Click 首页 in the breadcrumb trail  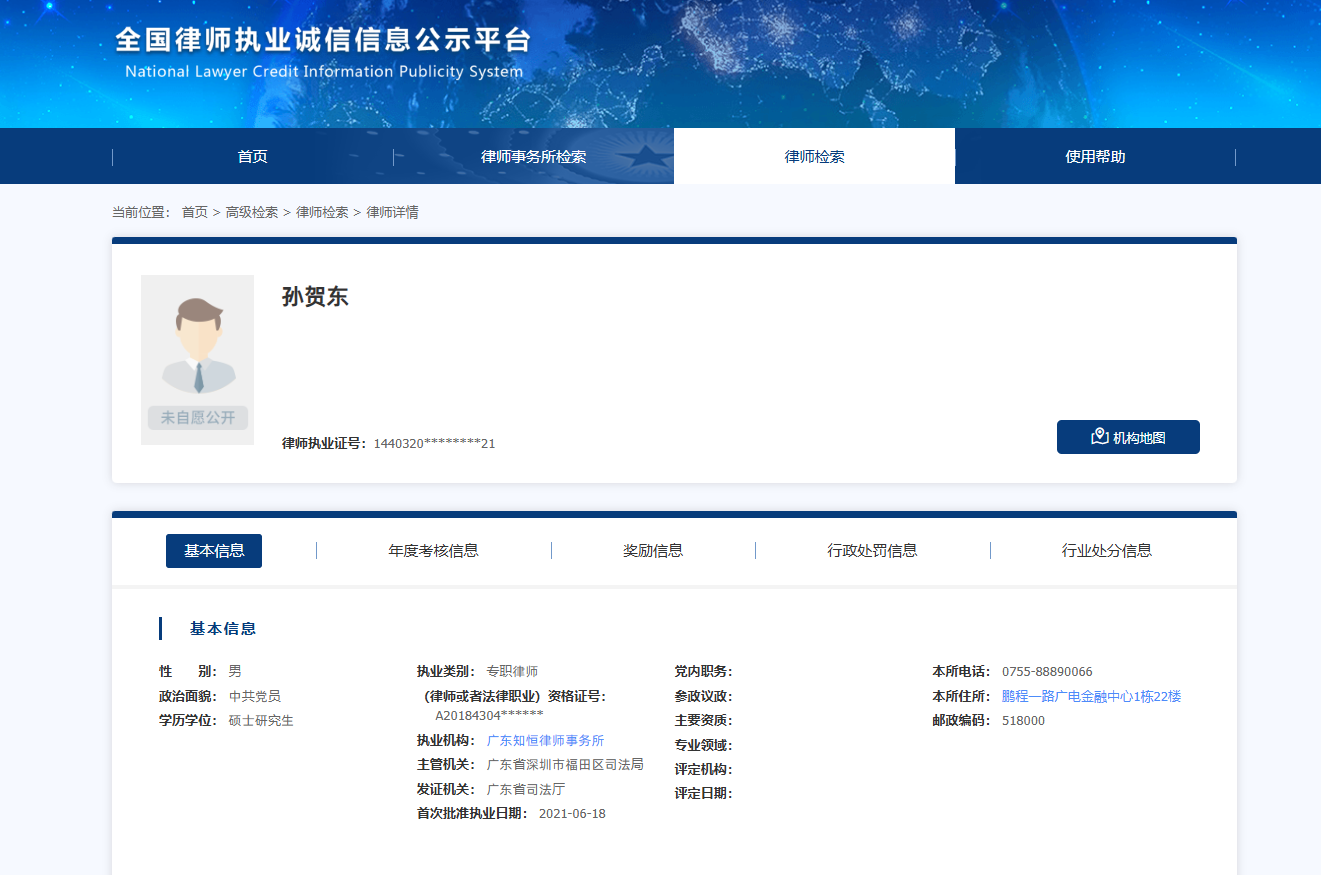(x=194, y=213)
